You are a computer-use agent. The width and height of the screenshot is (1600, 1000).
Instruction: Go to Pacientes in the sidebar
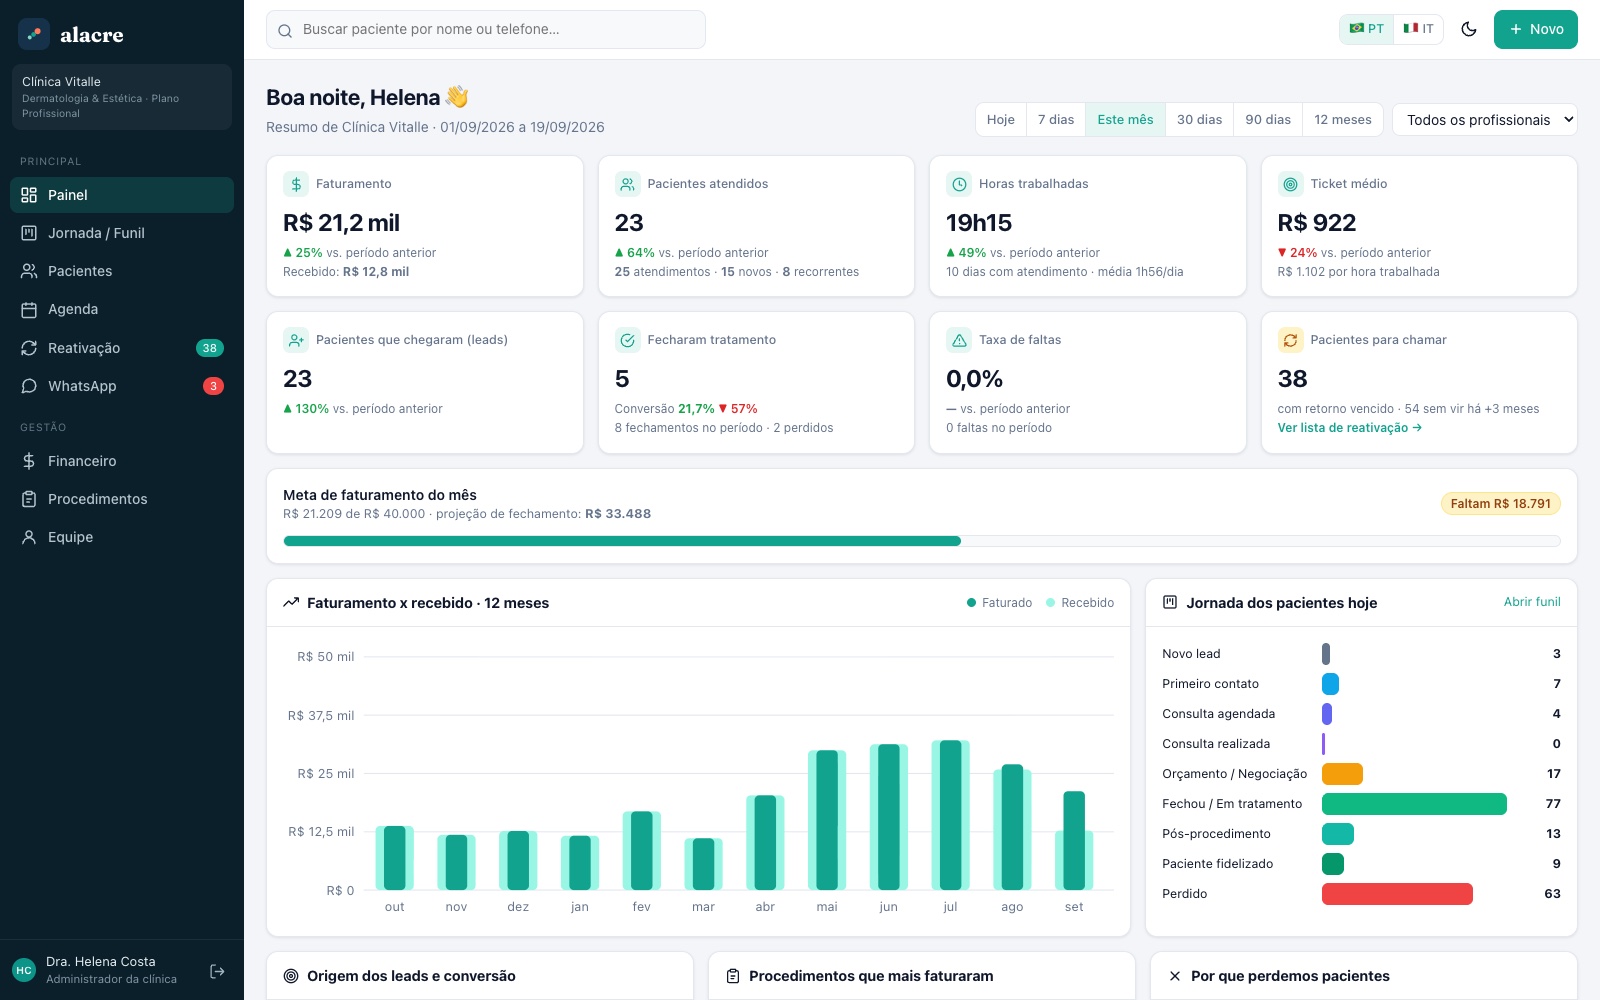[x=122, y=271]
